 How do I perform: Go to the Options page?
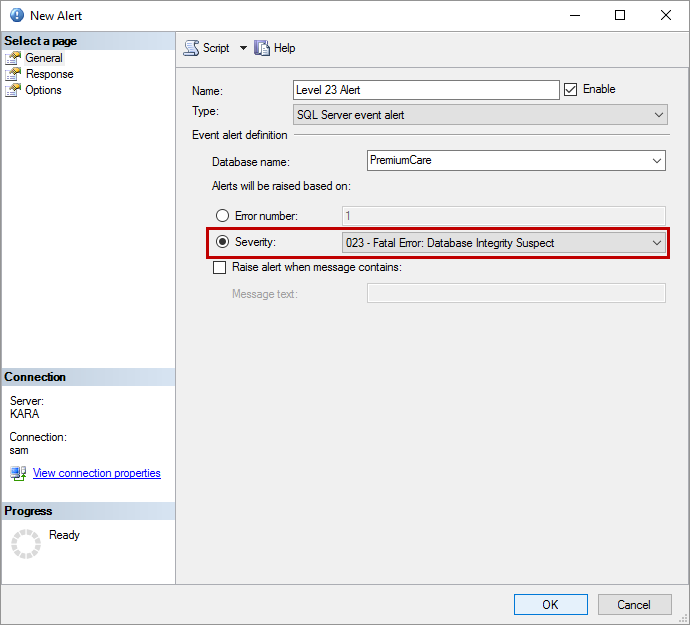click(x=43, y=90)
